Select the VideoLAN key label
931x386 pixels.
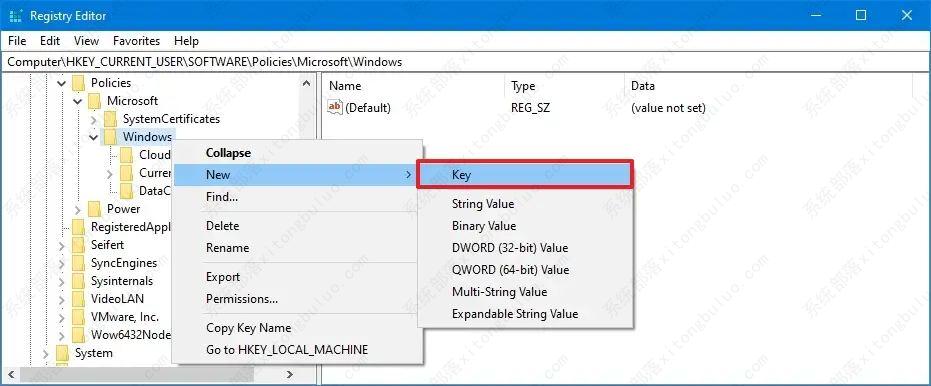(117, 299)
